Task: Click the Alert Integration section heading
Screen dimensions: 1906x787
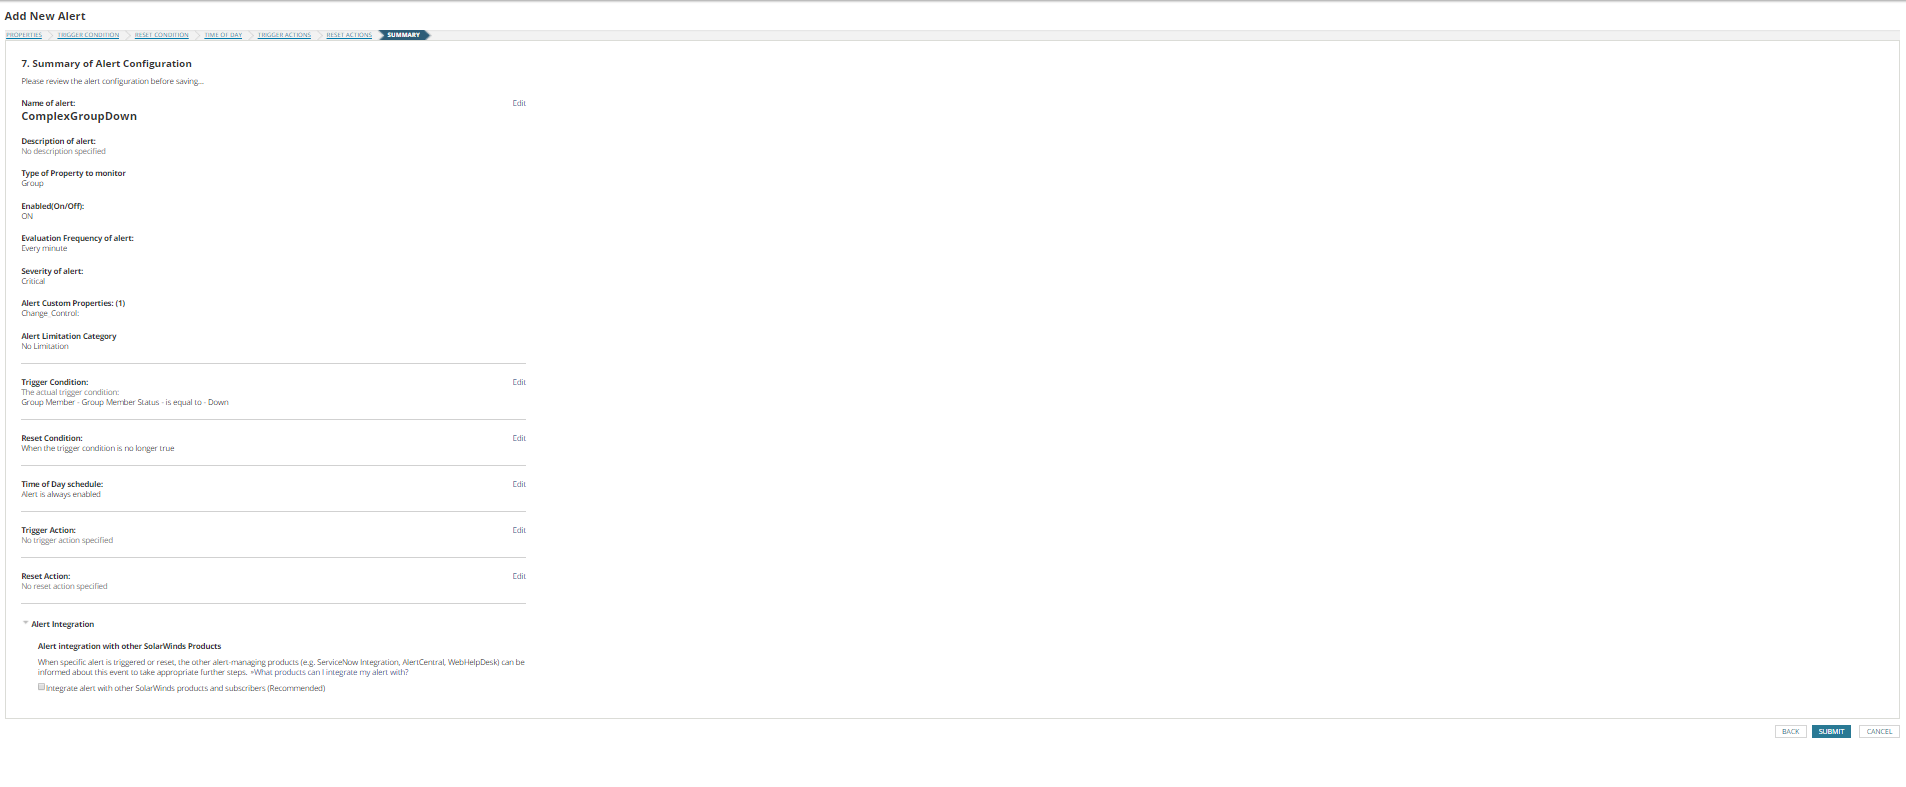Action: coord(62,624)
